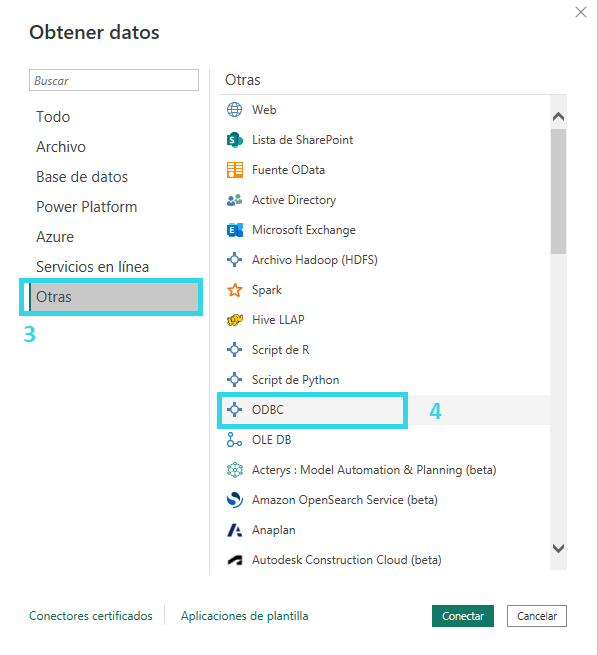Select Microsoft Exchange entry

point(304,230)
